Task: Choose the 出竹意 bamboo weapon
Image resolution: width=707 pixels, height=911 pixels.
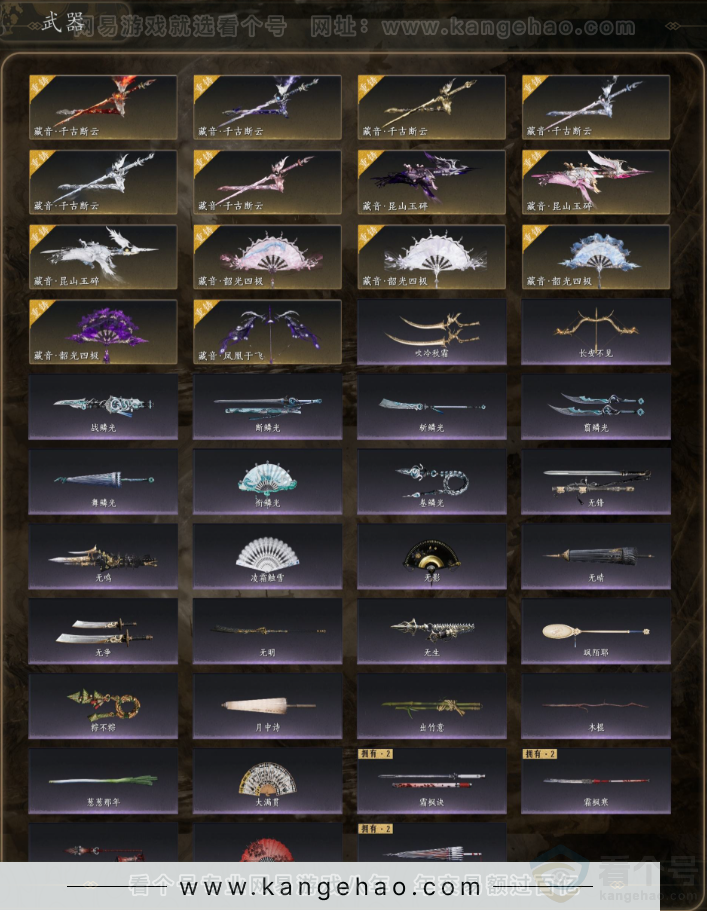Action: click(432, 706)
